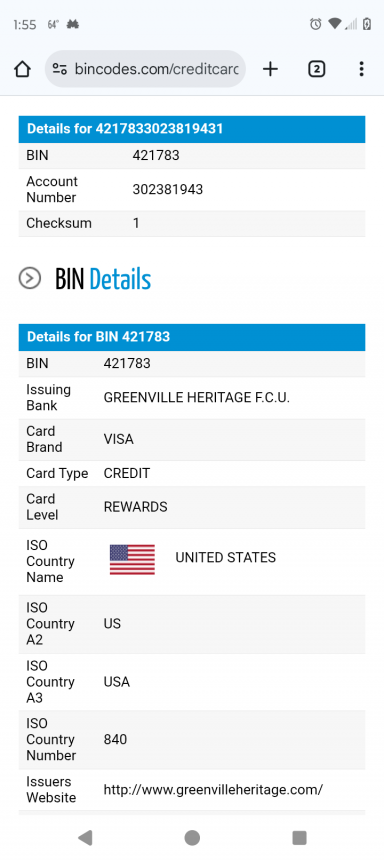Tap the Android back navigation button

click(84, 838)
